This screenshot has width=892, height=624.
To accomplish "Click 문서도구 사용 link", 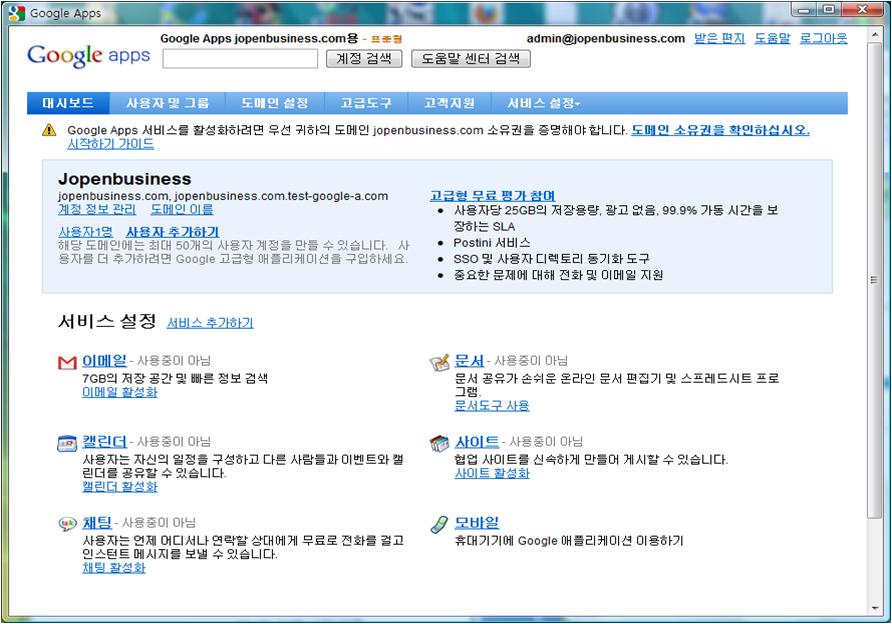I will [492, 406].
